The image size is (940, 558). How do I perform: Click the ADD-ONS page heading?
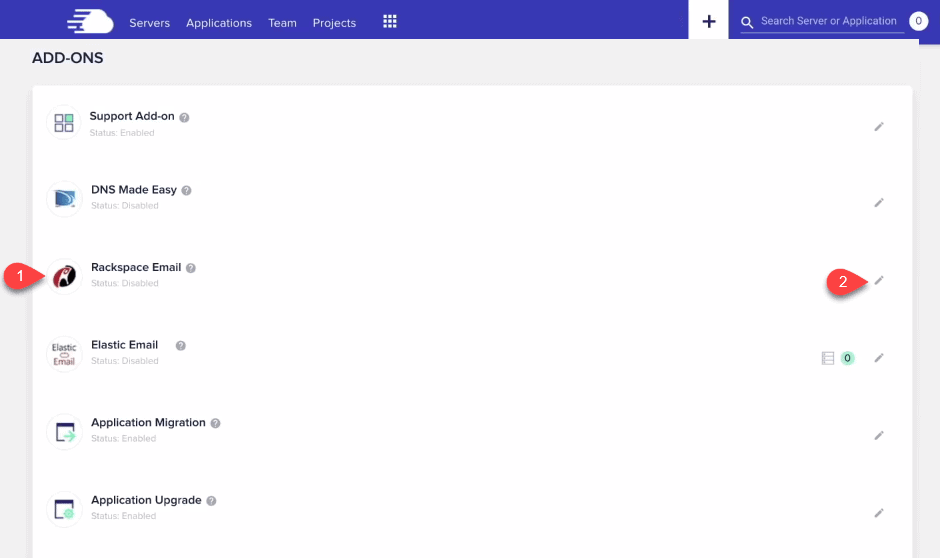click(x=68, y=58)
